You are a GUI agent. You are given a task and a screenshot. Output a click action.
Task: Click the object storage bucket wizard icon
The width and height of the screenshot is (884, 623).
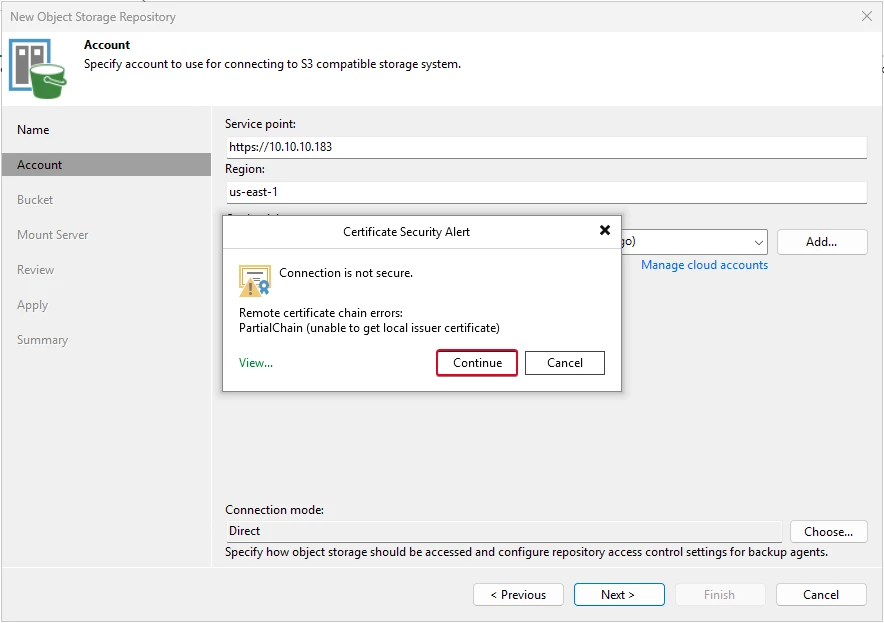coord(37,69)
